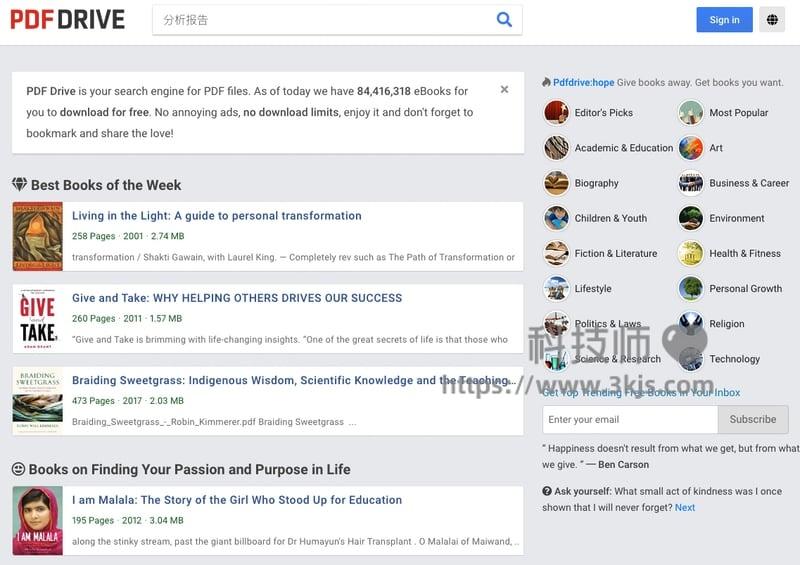
Task: Click the Next question link
Action: pos(685,508)
